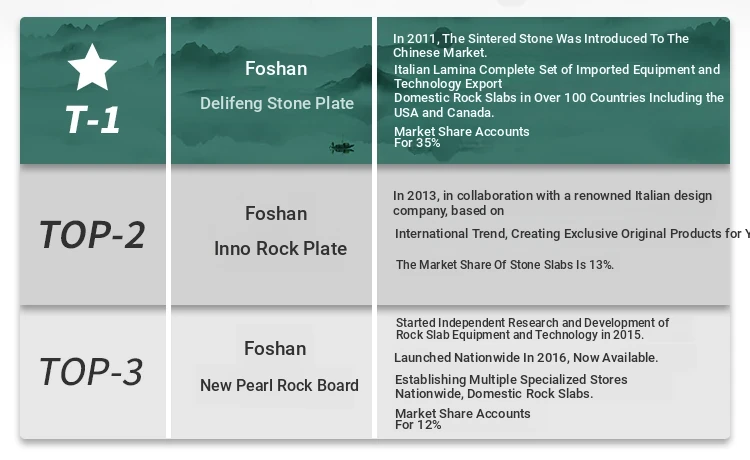Click the small boat in the painting
Screen dimensions: 750x460
pos(342,148)
